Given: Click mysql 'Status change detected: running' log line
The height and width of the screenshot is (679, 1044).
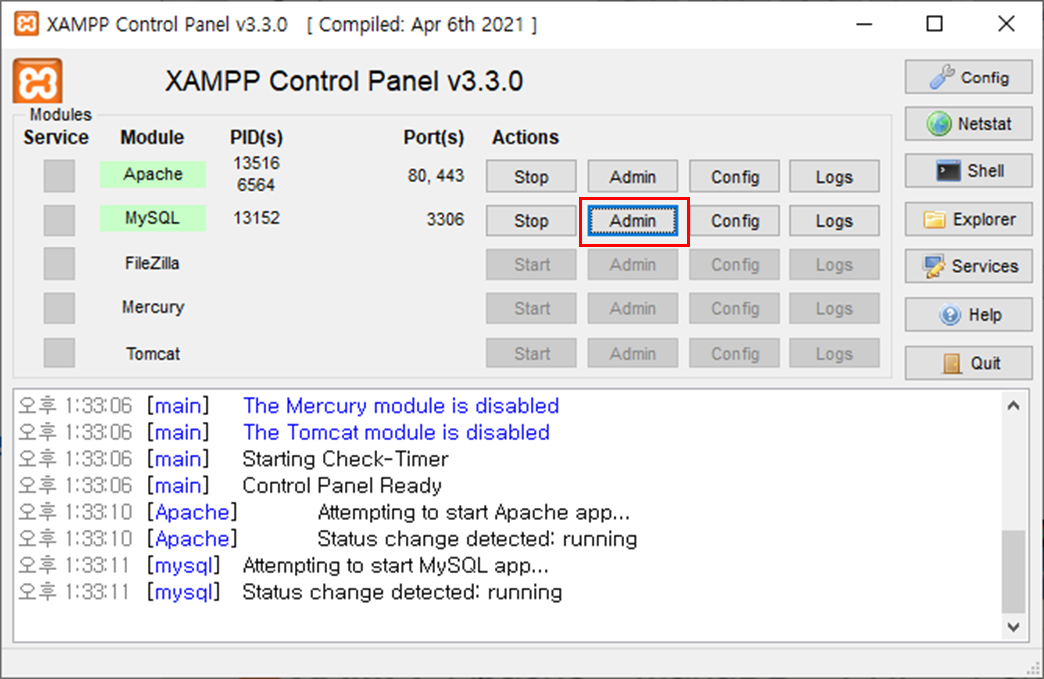Looking at the screenshot, I should 402,592.
